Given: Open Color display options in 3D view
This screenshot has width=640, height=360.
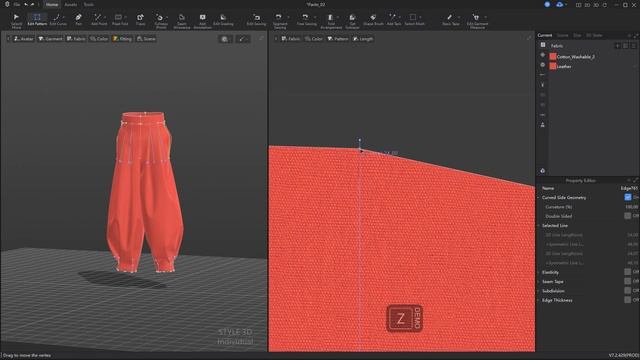Looking at the screenshot, I should coord(99,39).
